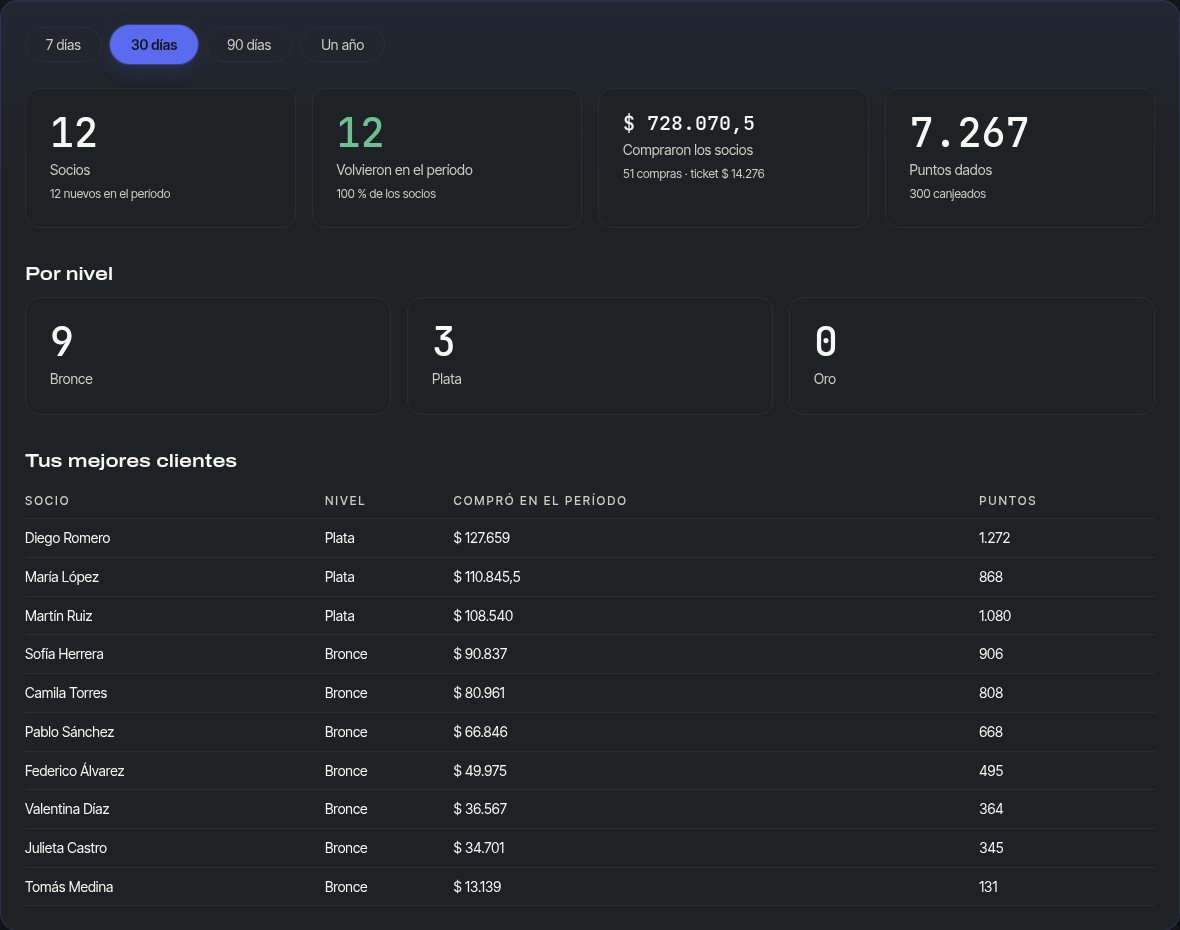1180x930 pixels.
Task: Select the 7 días period filter
Action: (63, 45)
